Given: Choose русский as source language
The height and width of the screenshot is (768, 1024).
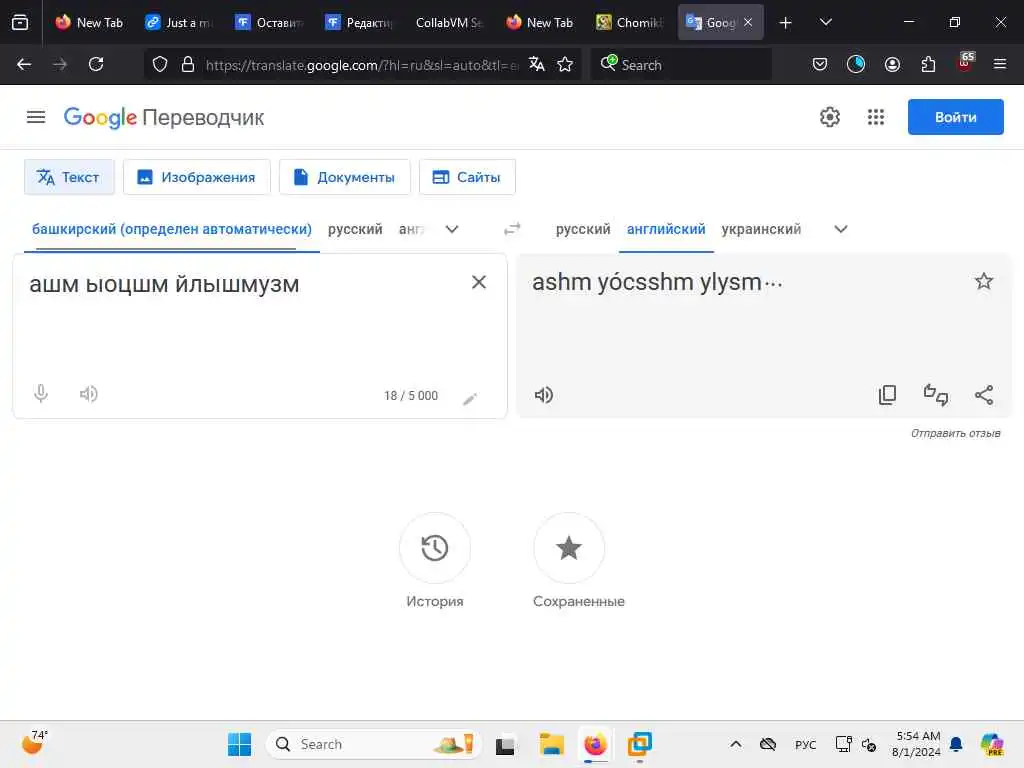Looking at the screenshot, I should (355, 229).
